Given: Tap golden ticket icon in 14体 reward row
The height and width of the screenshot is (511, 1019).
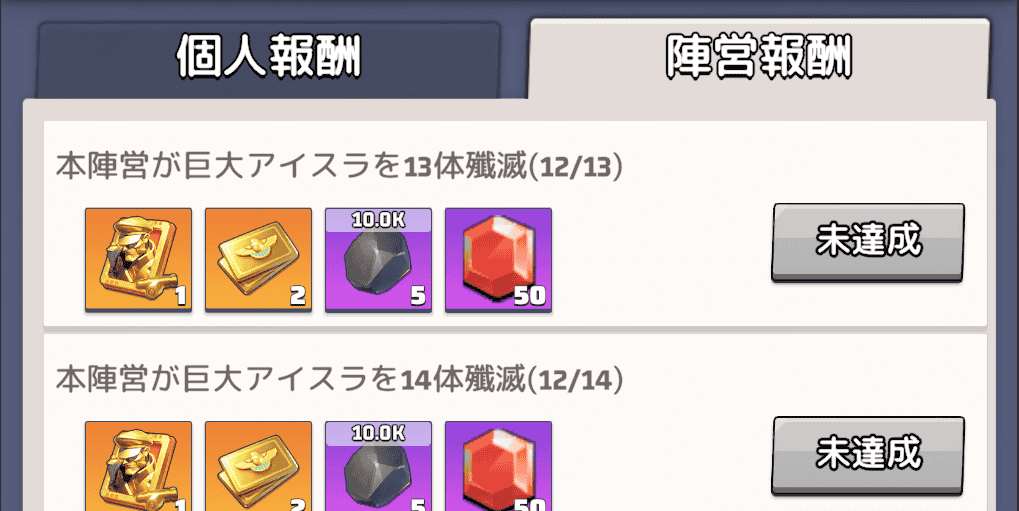Looking at the screenshot, I should point(259,466).
